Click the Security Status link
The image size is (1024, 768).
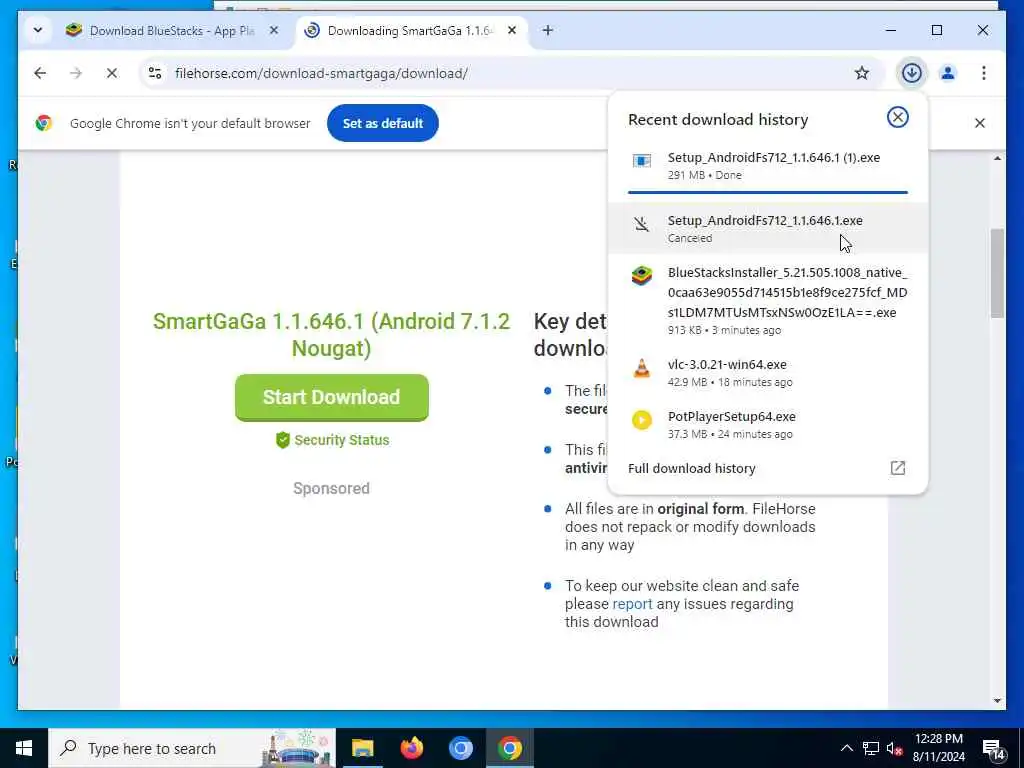click(x=342, y=440)
